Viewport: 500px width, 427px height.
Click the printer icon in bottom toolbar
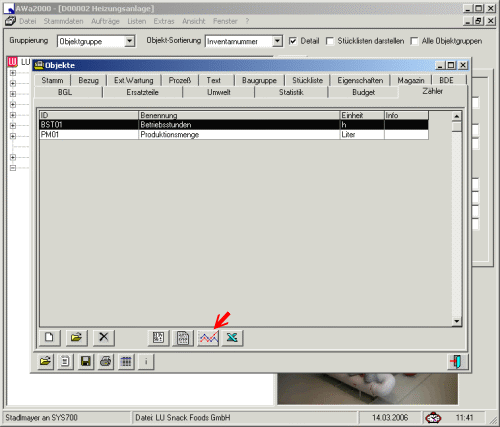click(106, 361)
